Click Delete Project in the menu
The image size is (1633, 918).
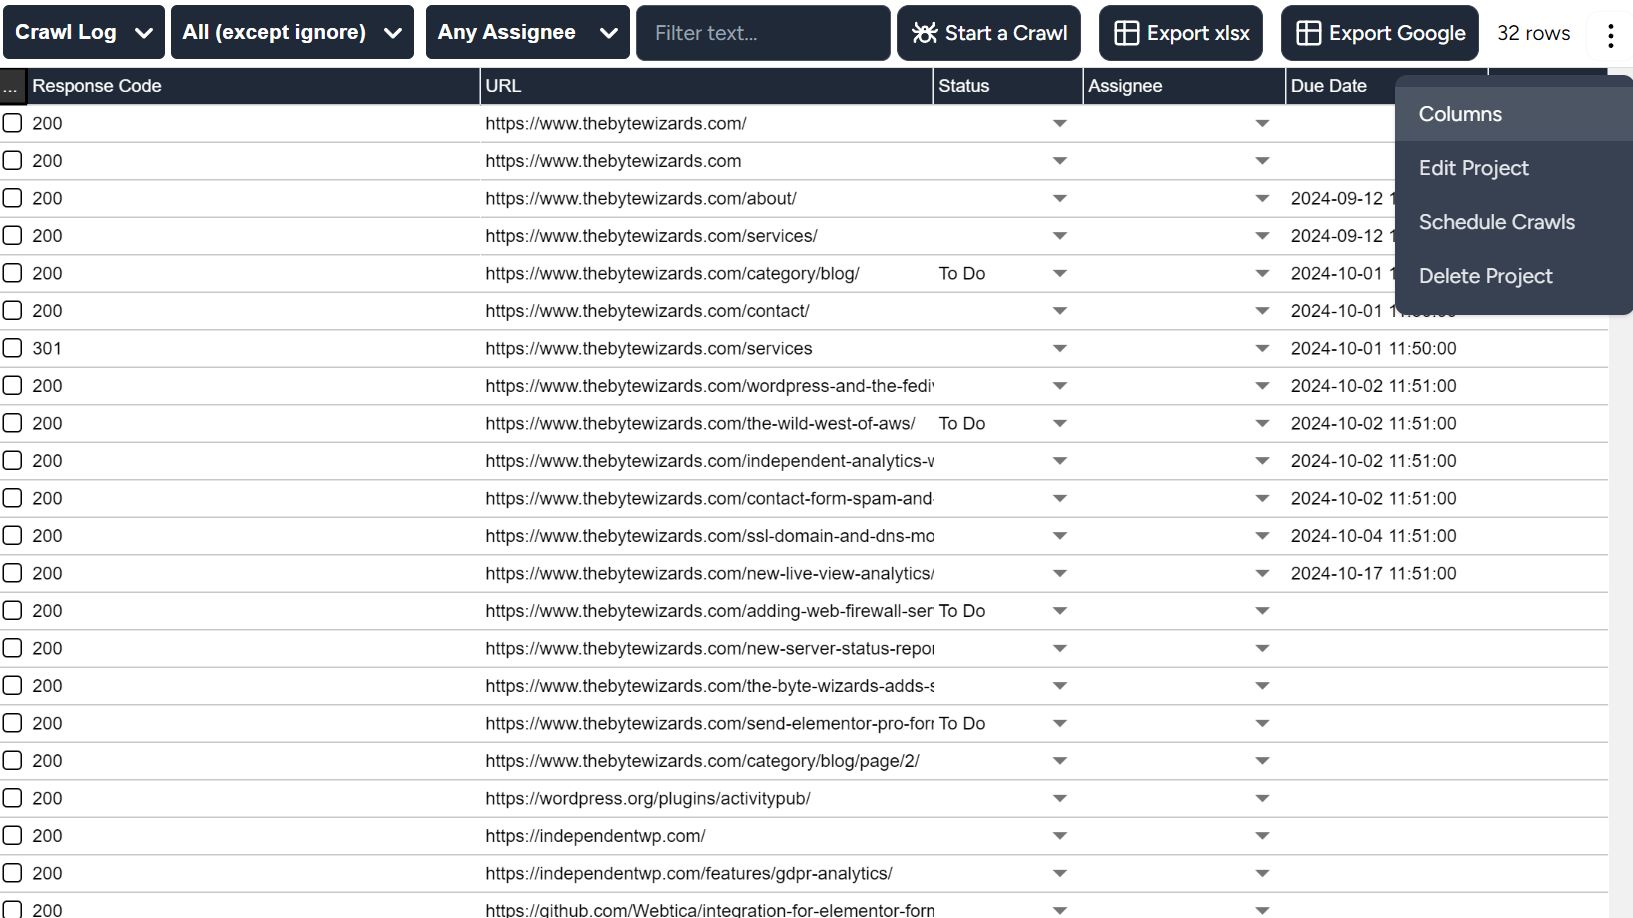pyautogui.click(x=1485, y=276)
